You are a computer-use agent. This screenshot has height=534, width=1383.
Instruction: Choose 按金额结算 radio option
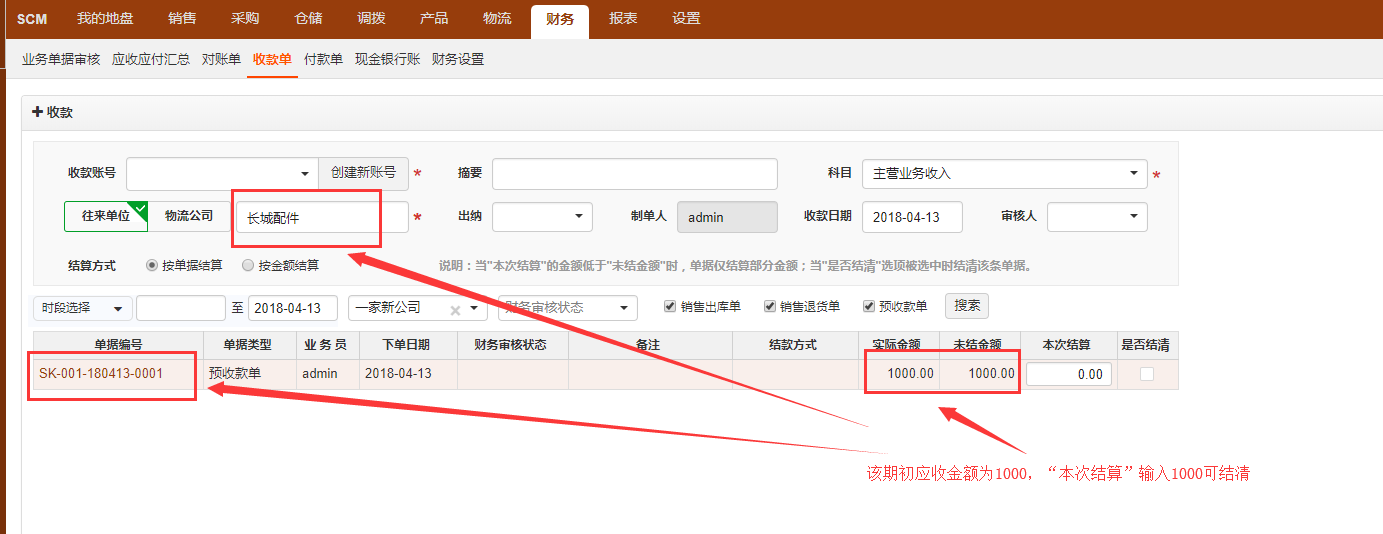(x=248, y=266)
